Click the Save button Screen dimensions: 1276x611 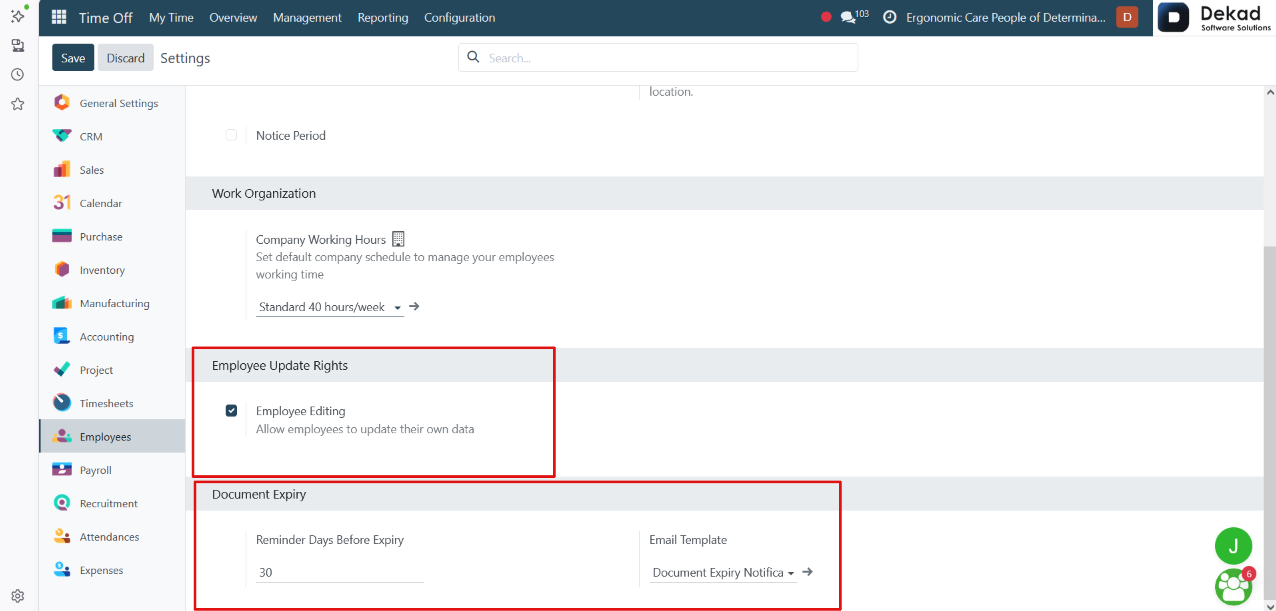click(73, 58)
